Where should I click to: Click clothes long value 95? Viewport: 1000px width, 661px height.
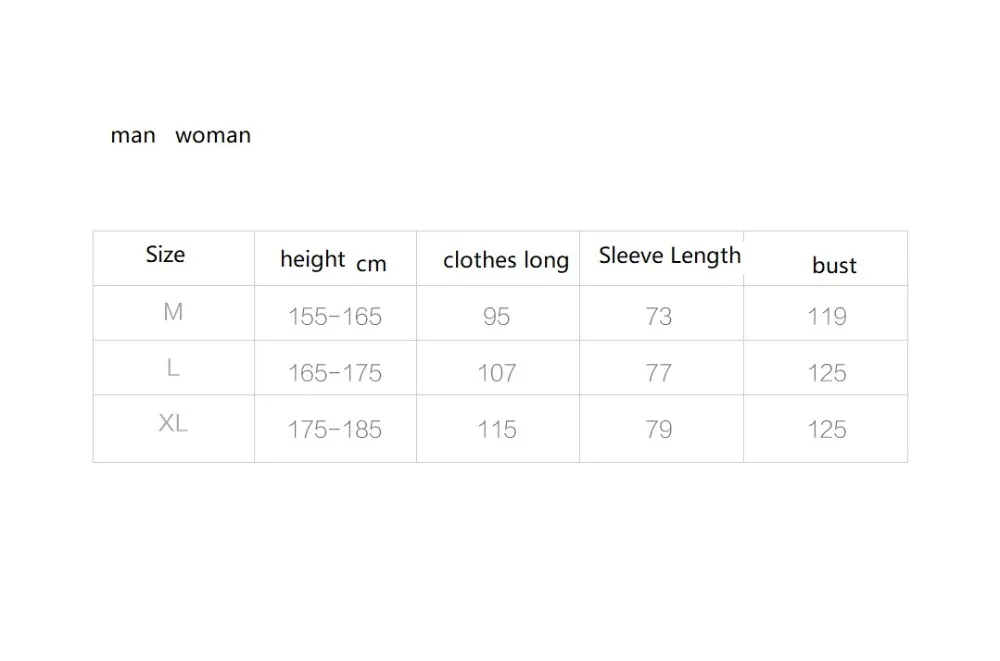[x=496, y=317]
